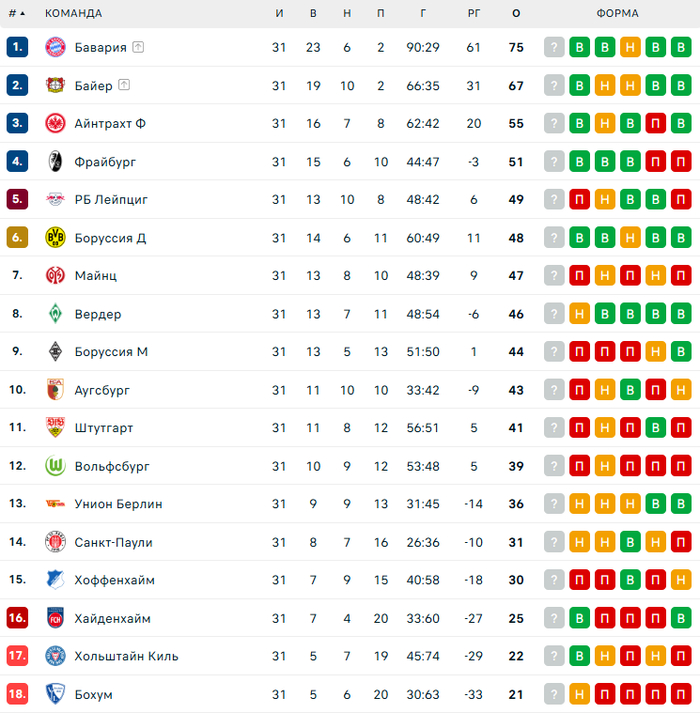Open the Хоффенхайм team page link
The height and width of the screenshot is (713, 700).
[114, 579]
